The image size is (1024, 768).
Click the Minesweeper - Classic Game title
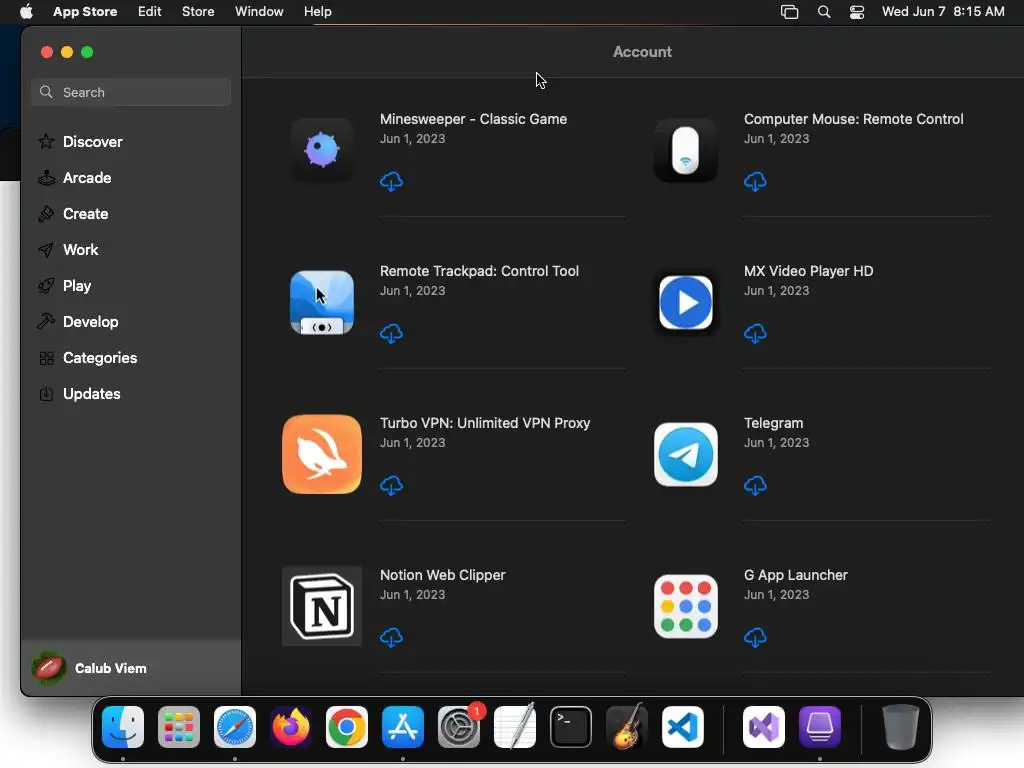coord(473,119)
